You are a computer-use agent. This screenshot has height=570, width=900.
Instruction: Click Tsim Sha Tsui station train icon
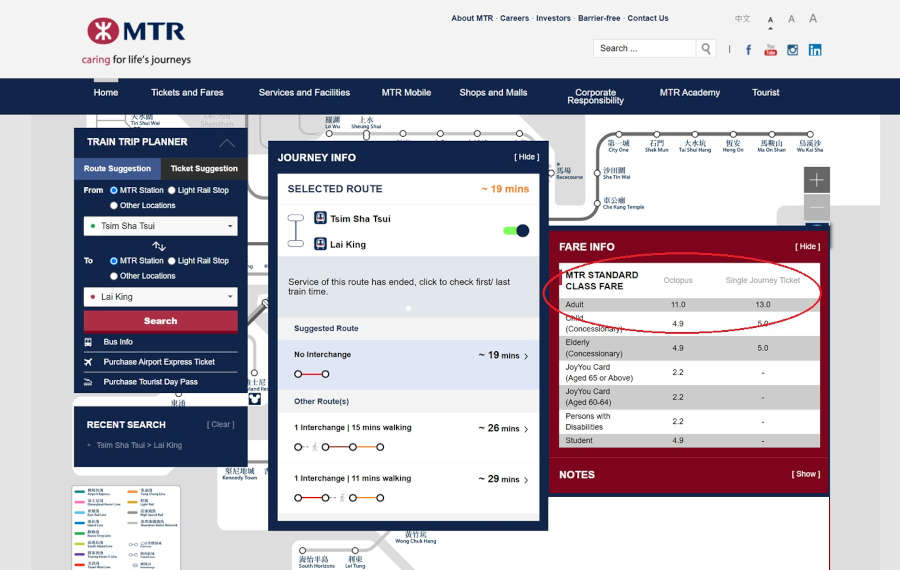320,218
